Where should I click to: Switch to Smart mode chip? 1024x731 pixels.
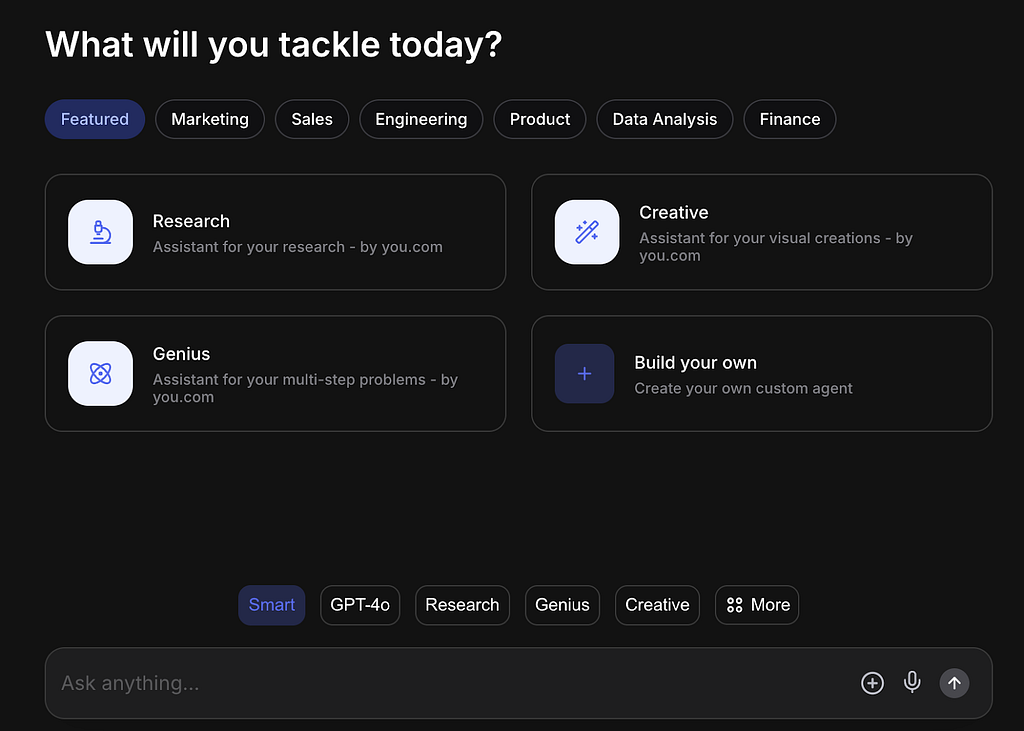coord(272,605)
